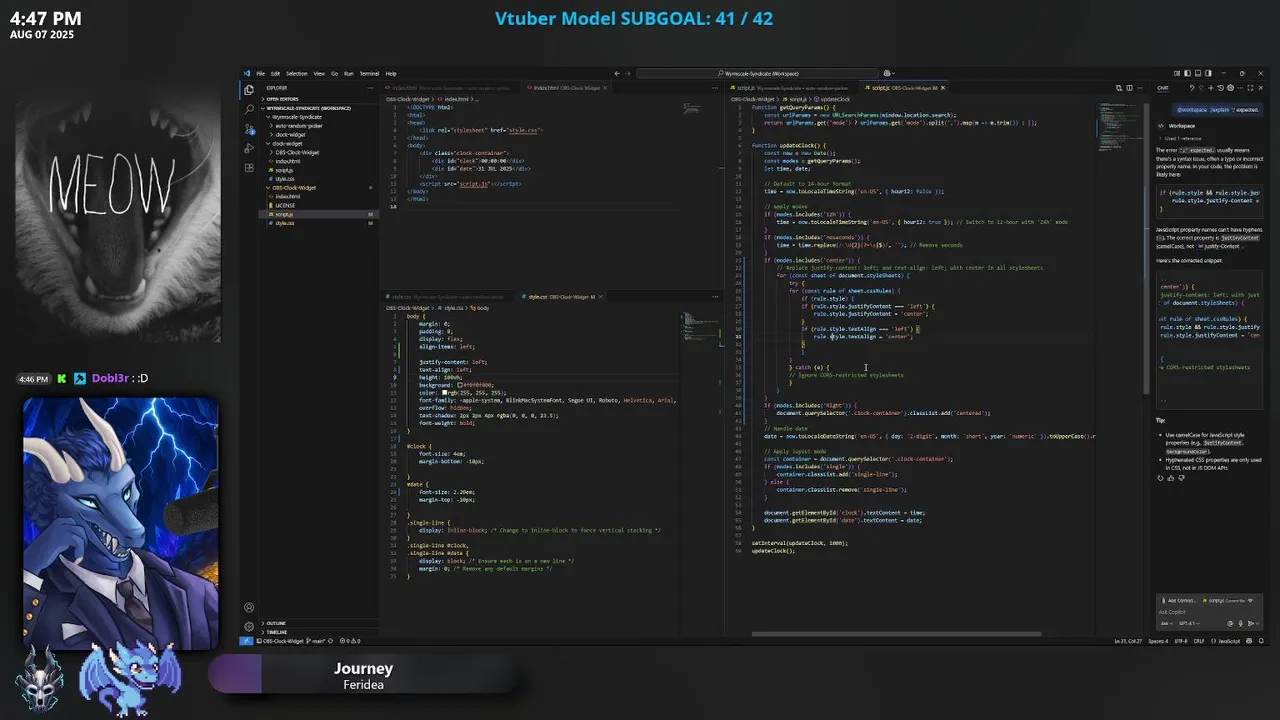Split the script.js editor right
Image resolution: width=1280 pixels, height=720 pixels.
coord(1130,88)
